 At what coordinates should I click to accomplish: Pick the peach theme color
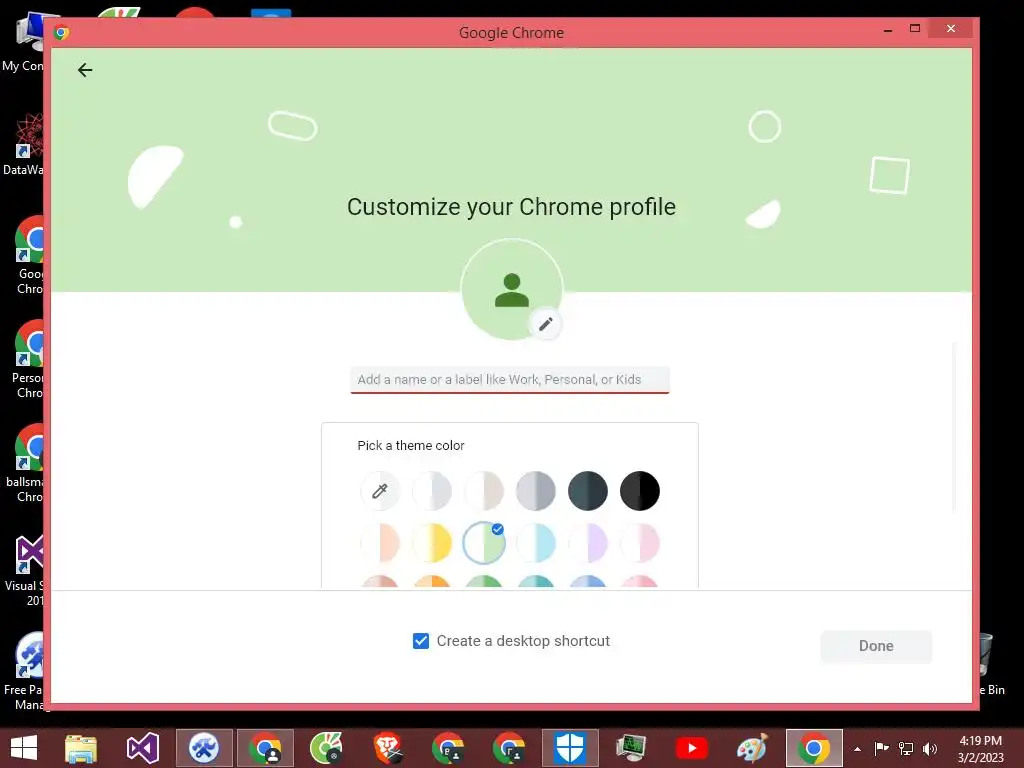379,543
